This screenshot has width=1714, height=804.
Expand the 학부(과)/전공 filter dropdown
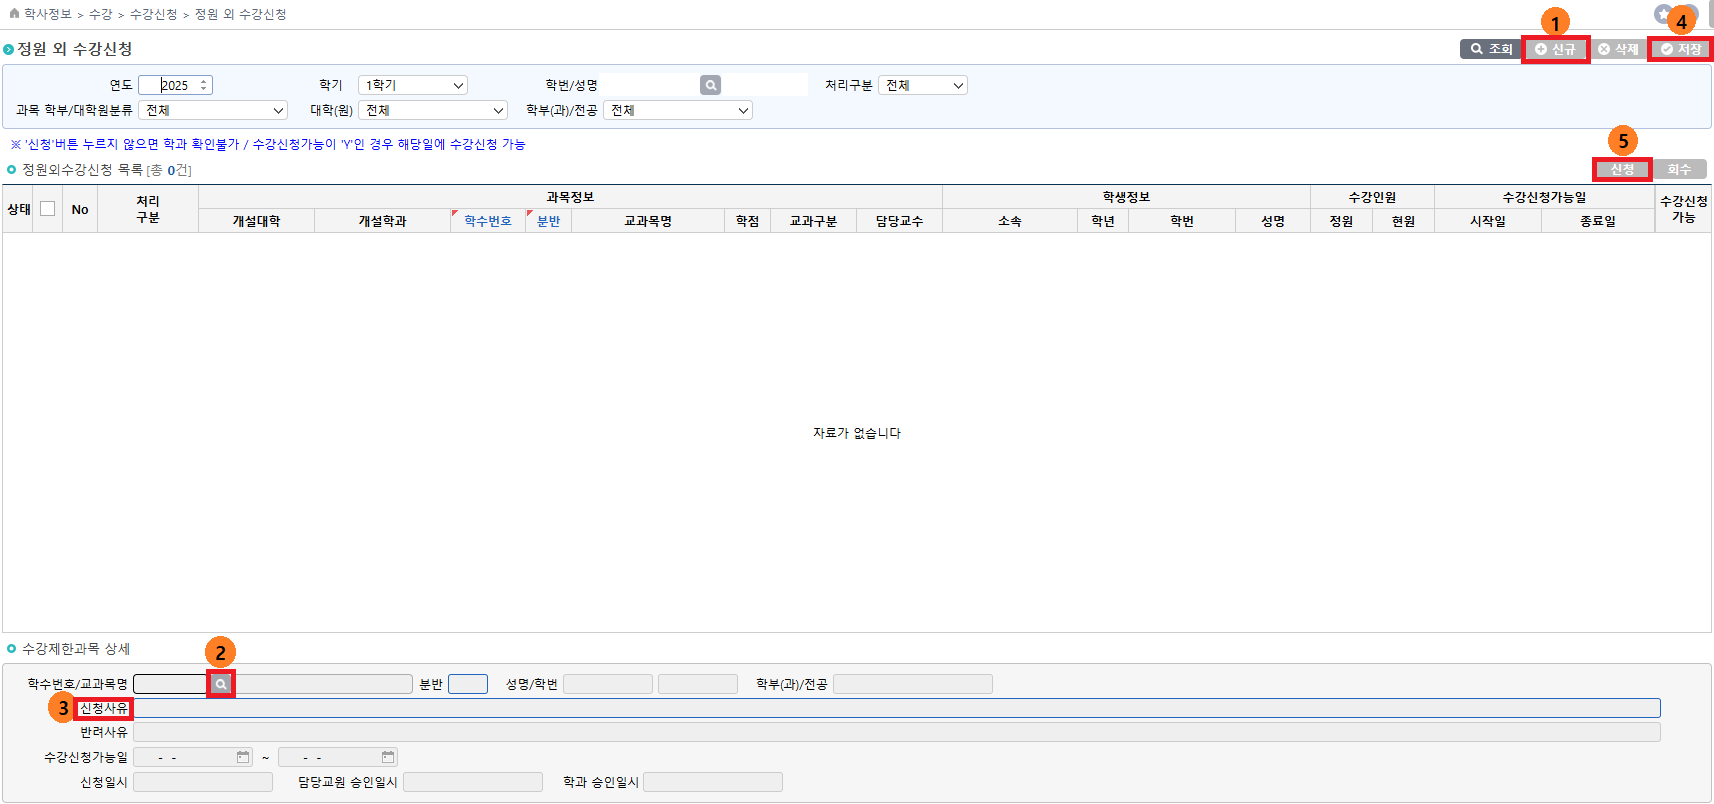click(678, 111)
